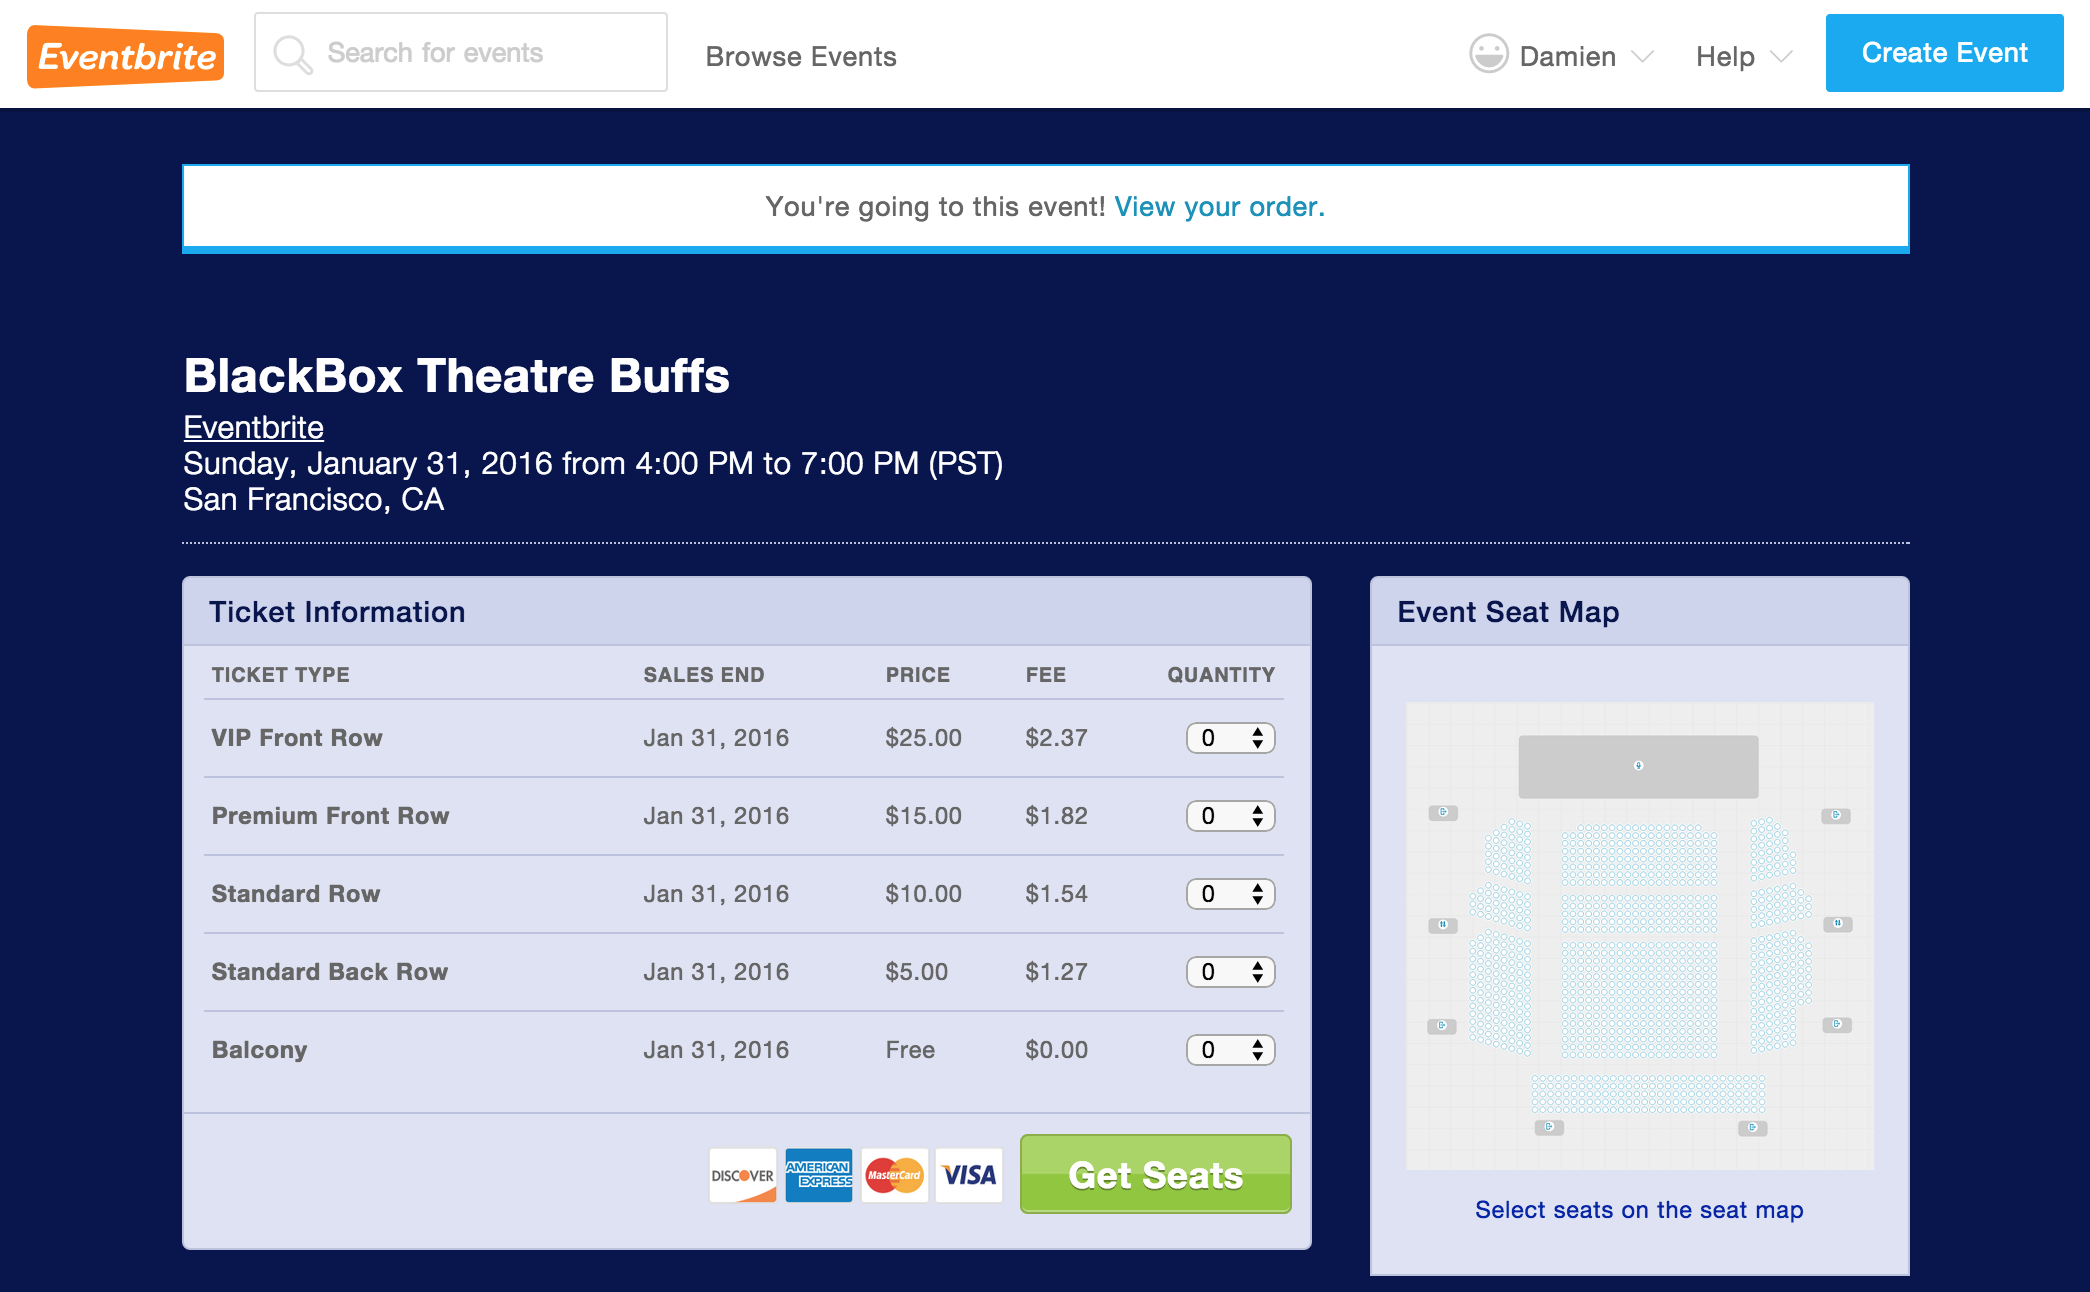Click View your order link
2090x1292 pixels.
pos(1220,208)
